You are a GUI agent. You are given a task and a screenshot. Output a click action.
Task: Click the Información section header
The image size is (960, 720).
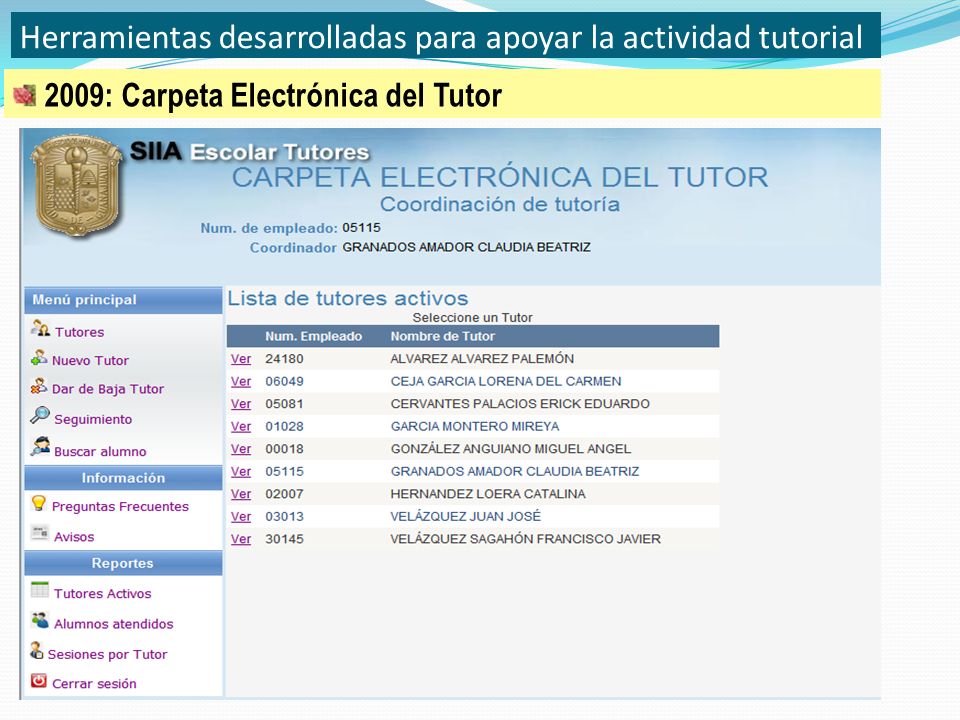tap(123, 478)
